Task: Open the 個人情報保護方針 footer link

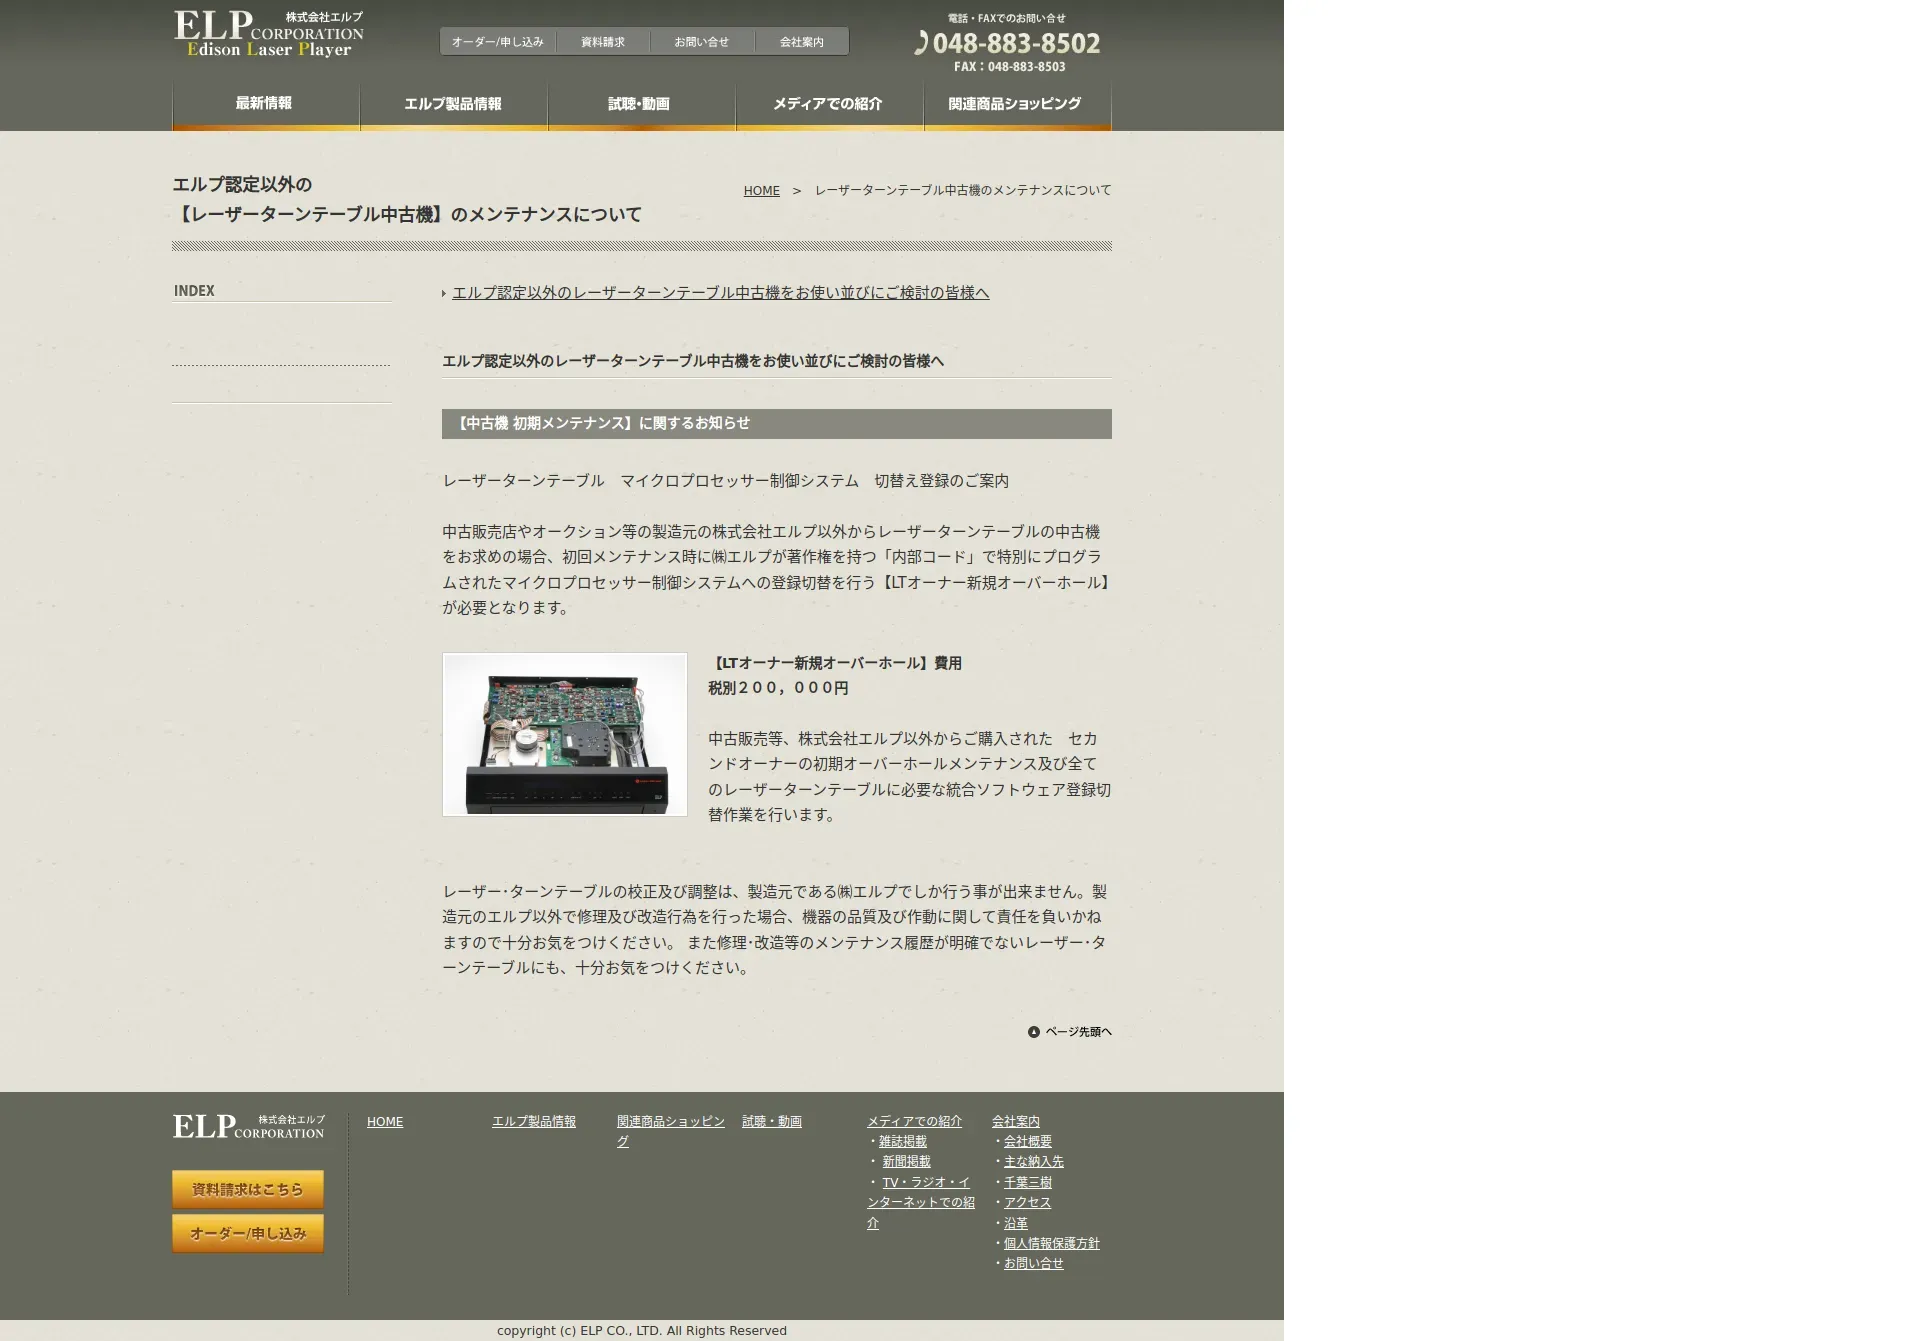Action: 1051,1244
